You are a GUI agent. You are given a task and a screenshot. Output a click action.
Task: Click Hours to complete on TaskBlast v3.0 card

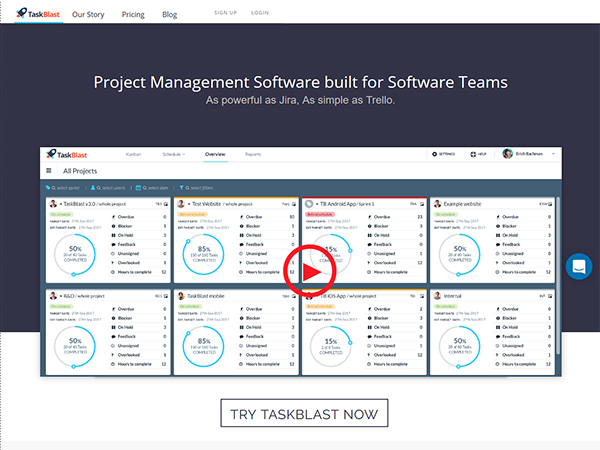click(x=139, y=272)
